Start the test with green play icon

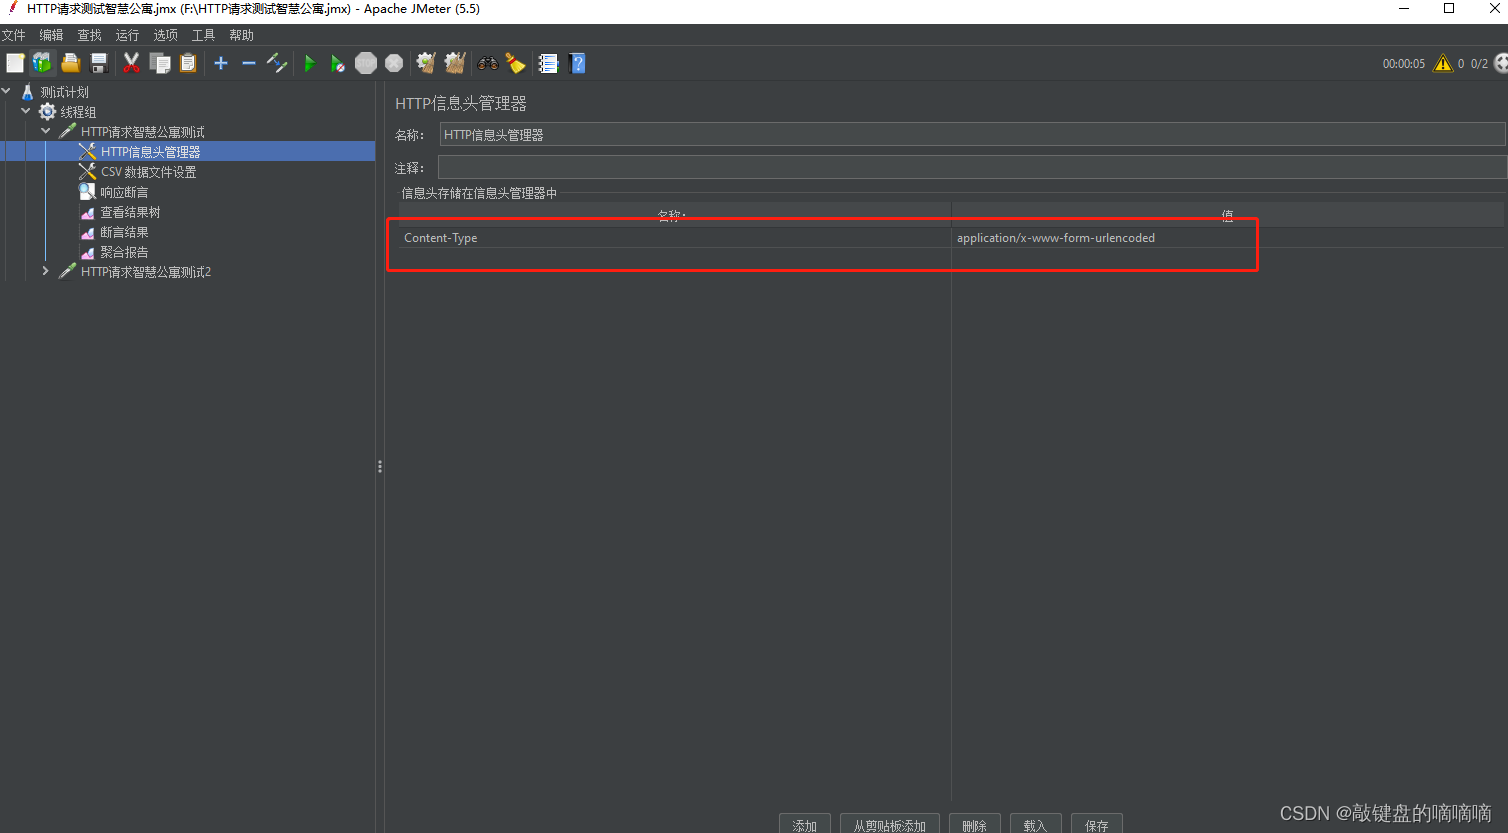click(x=310, y=63)
